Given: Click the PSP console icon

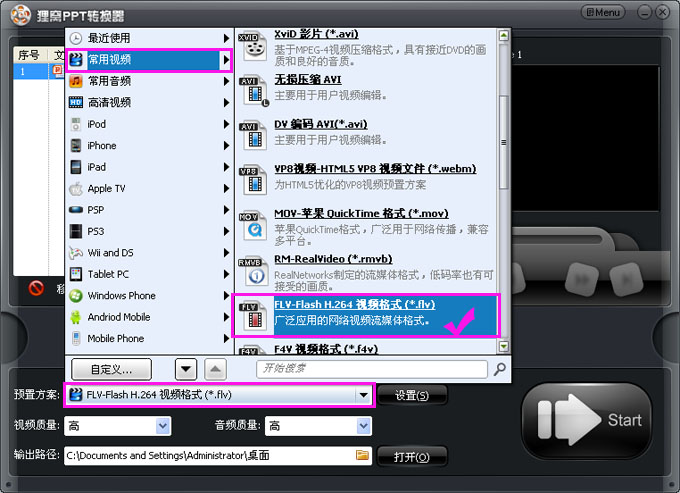Looking at the screenshot, I should click(x=75, y=210).
